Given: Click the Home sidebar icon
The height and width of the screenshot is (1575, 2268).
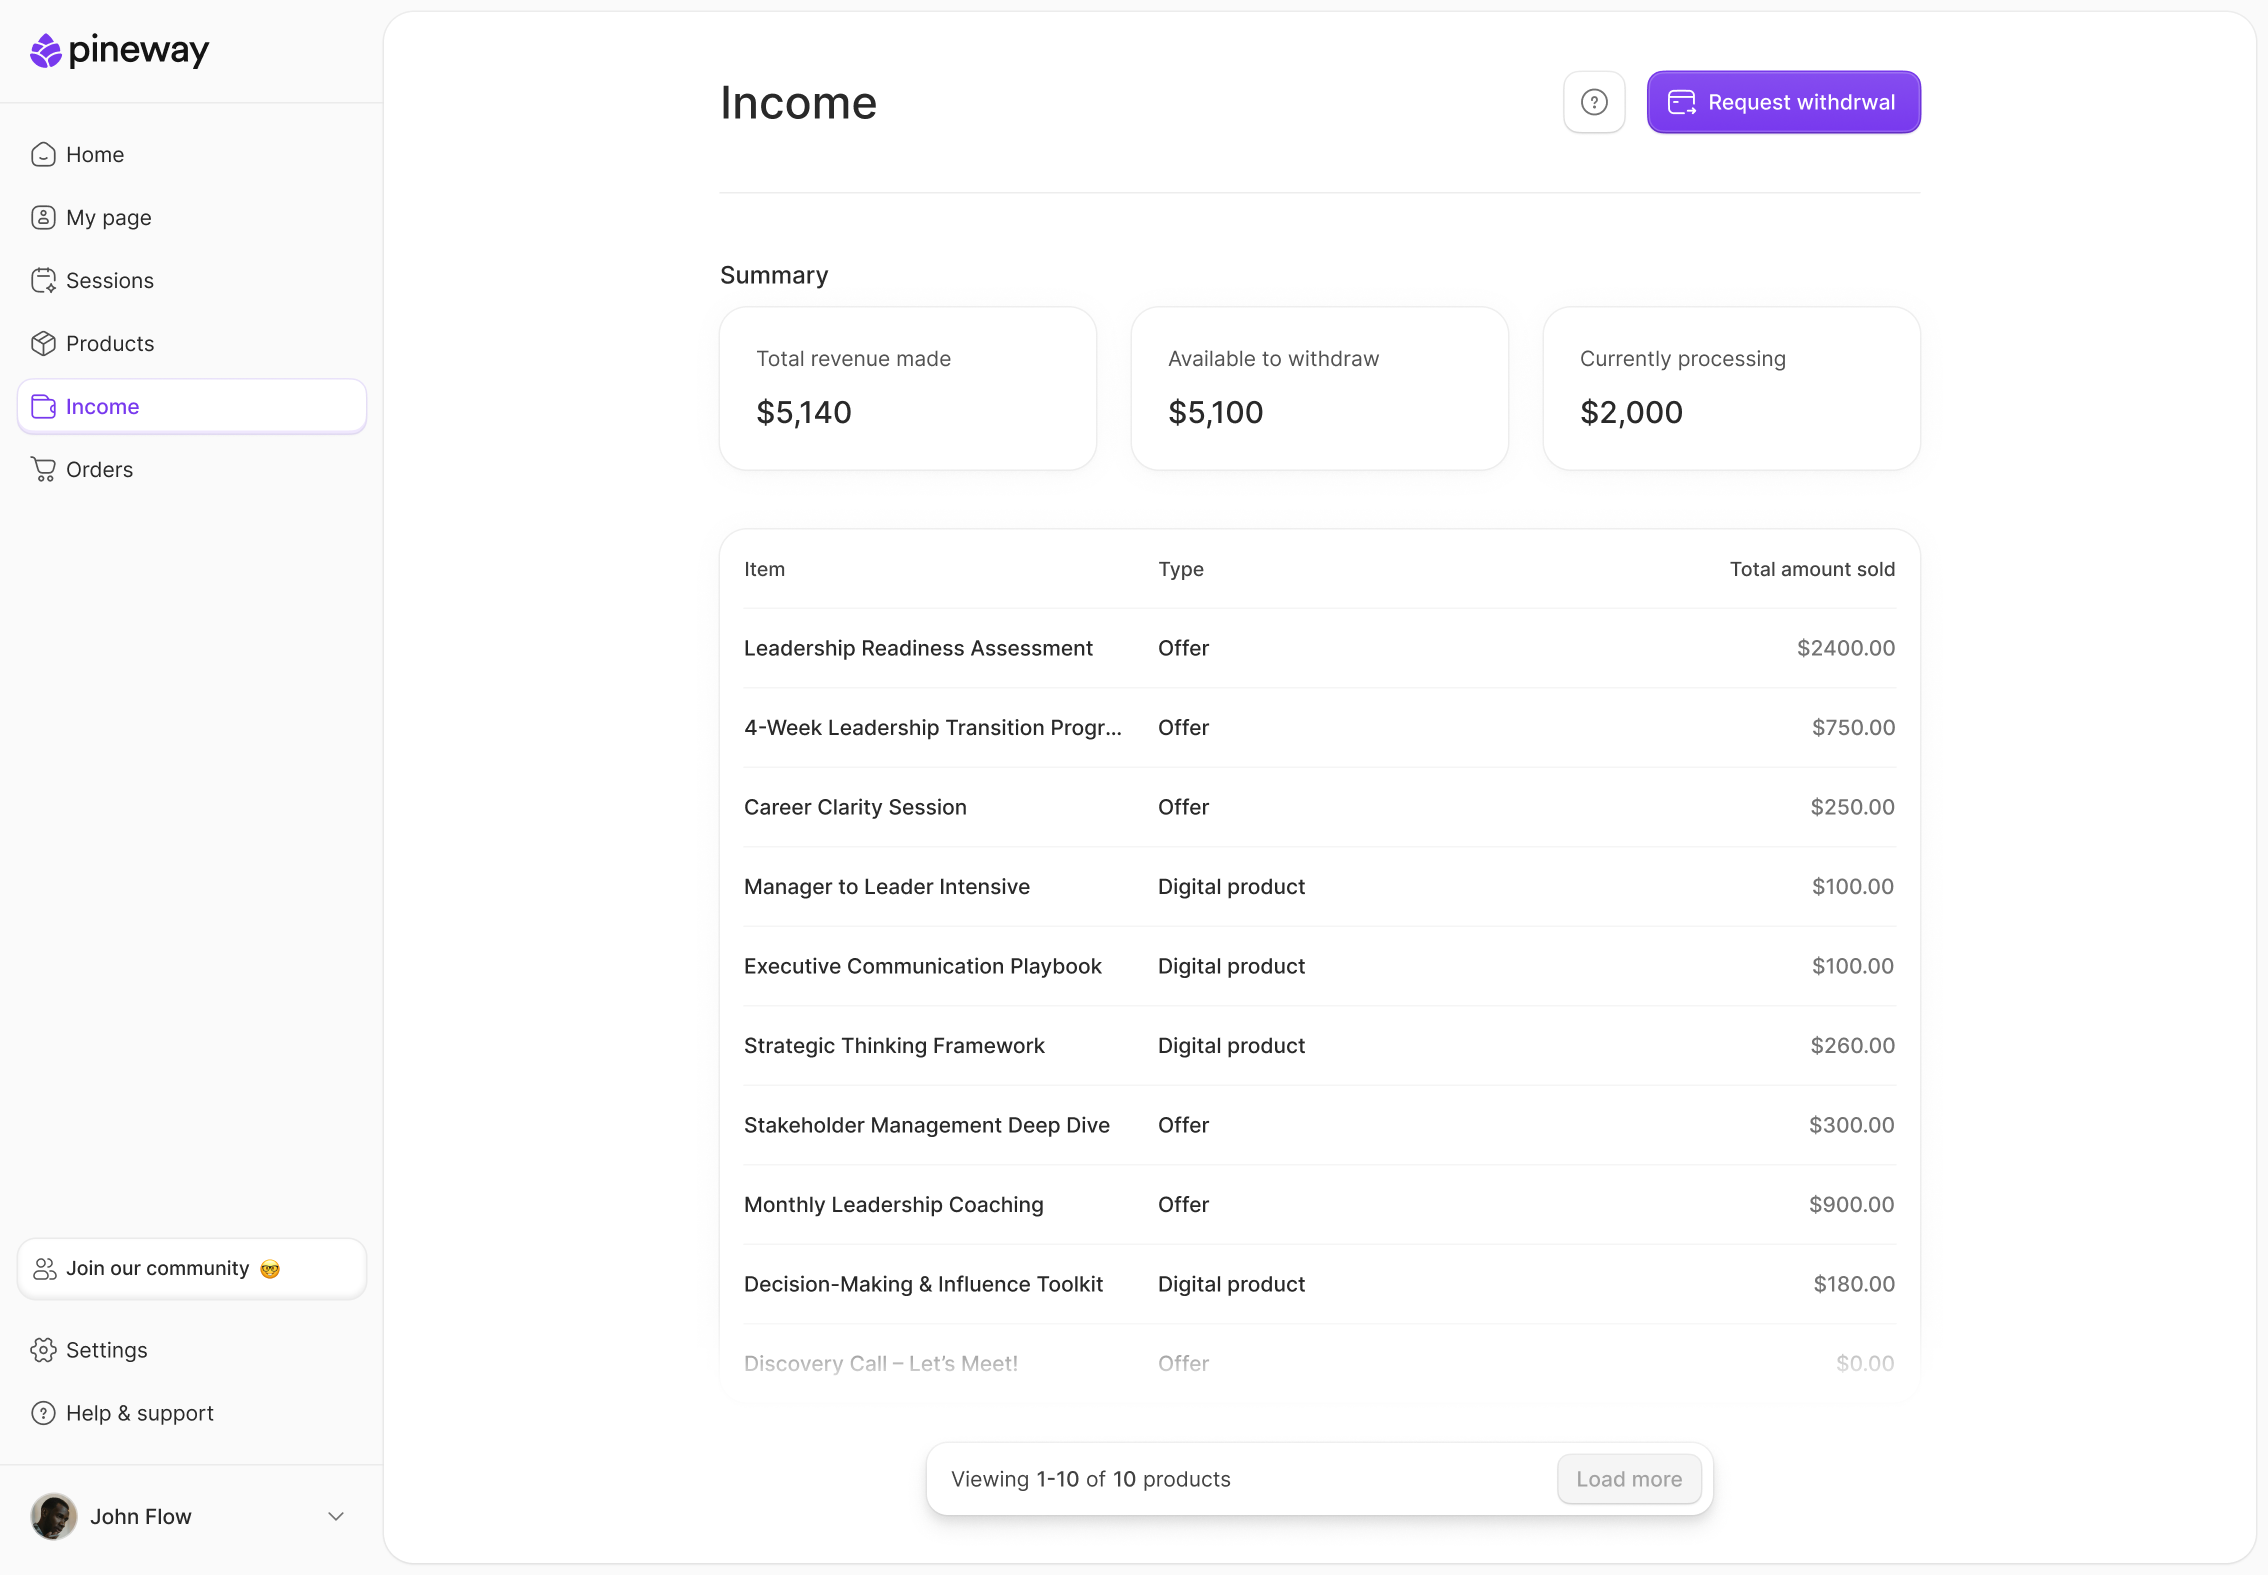Looking at the screenshot, I should pyautogui.click(x=43, y=154).
